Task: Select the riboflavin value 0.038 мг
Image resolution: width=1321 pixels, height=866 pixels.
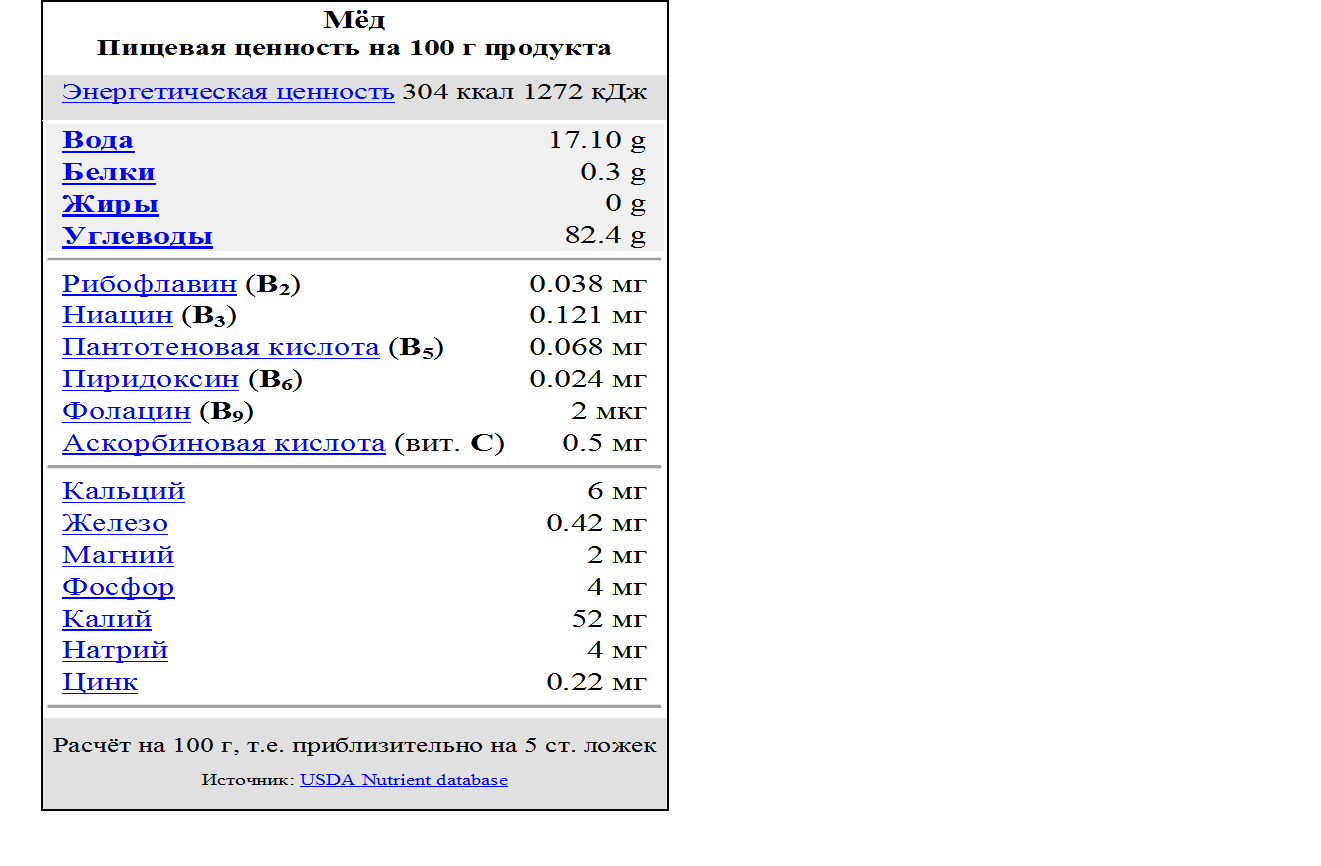Action: (588, 284)
